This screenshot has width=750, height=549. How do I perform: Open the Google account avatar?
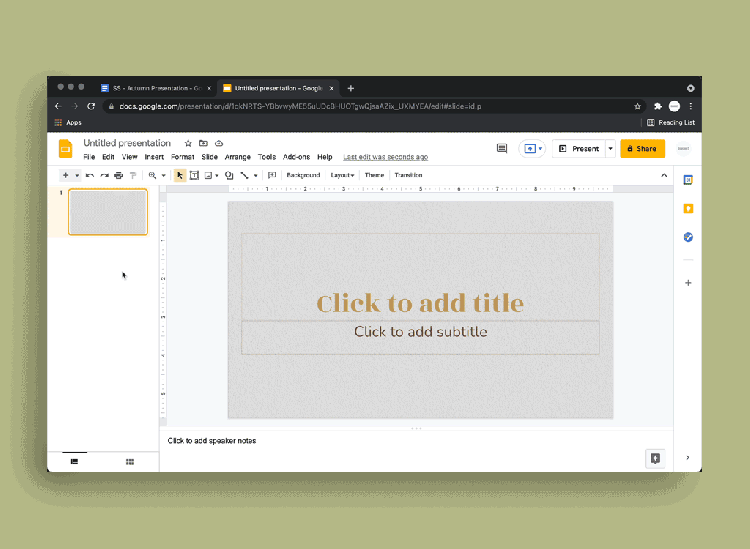684,149
